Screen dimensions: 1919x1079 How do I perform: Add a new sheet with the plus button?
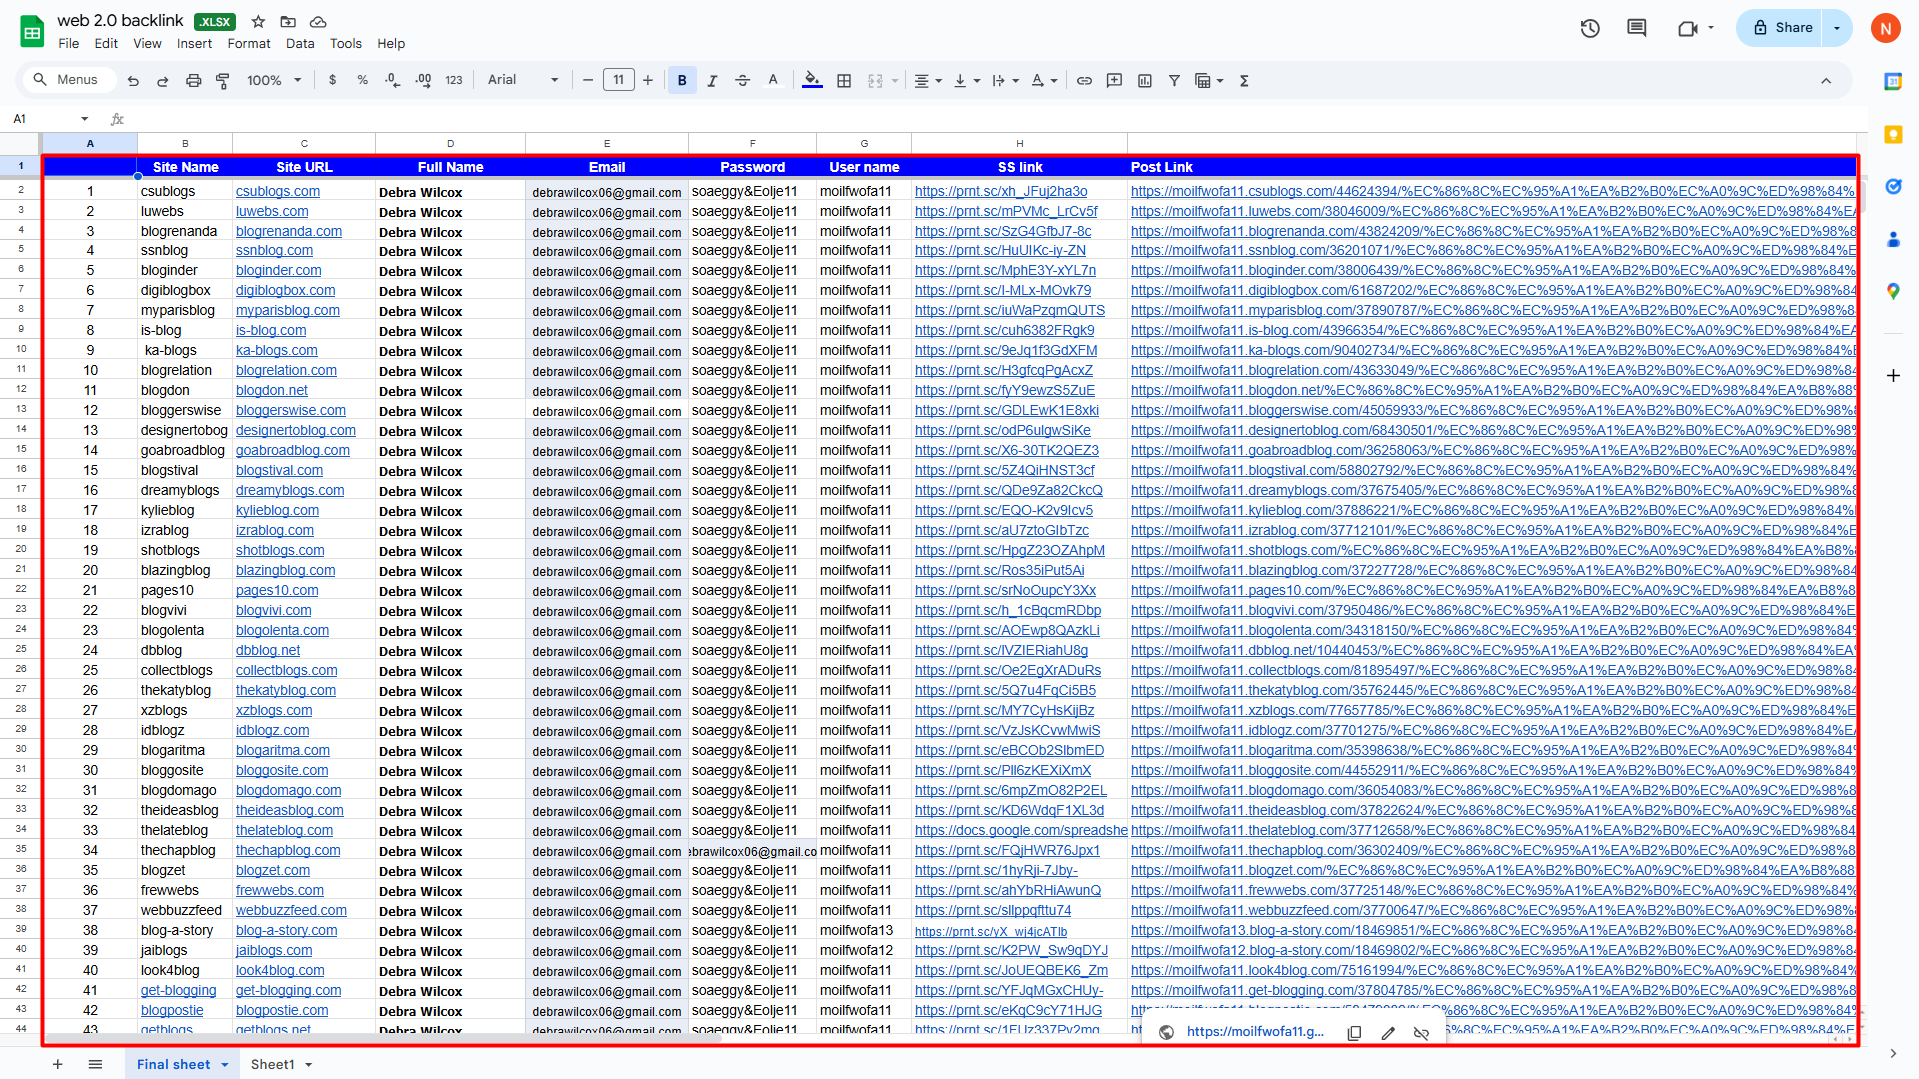click(x=57, y=1064)
